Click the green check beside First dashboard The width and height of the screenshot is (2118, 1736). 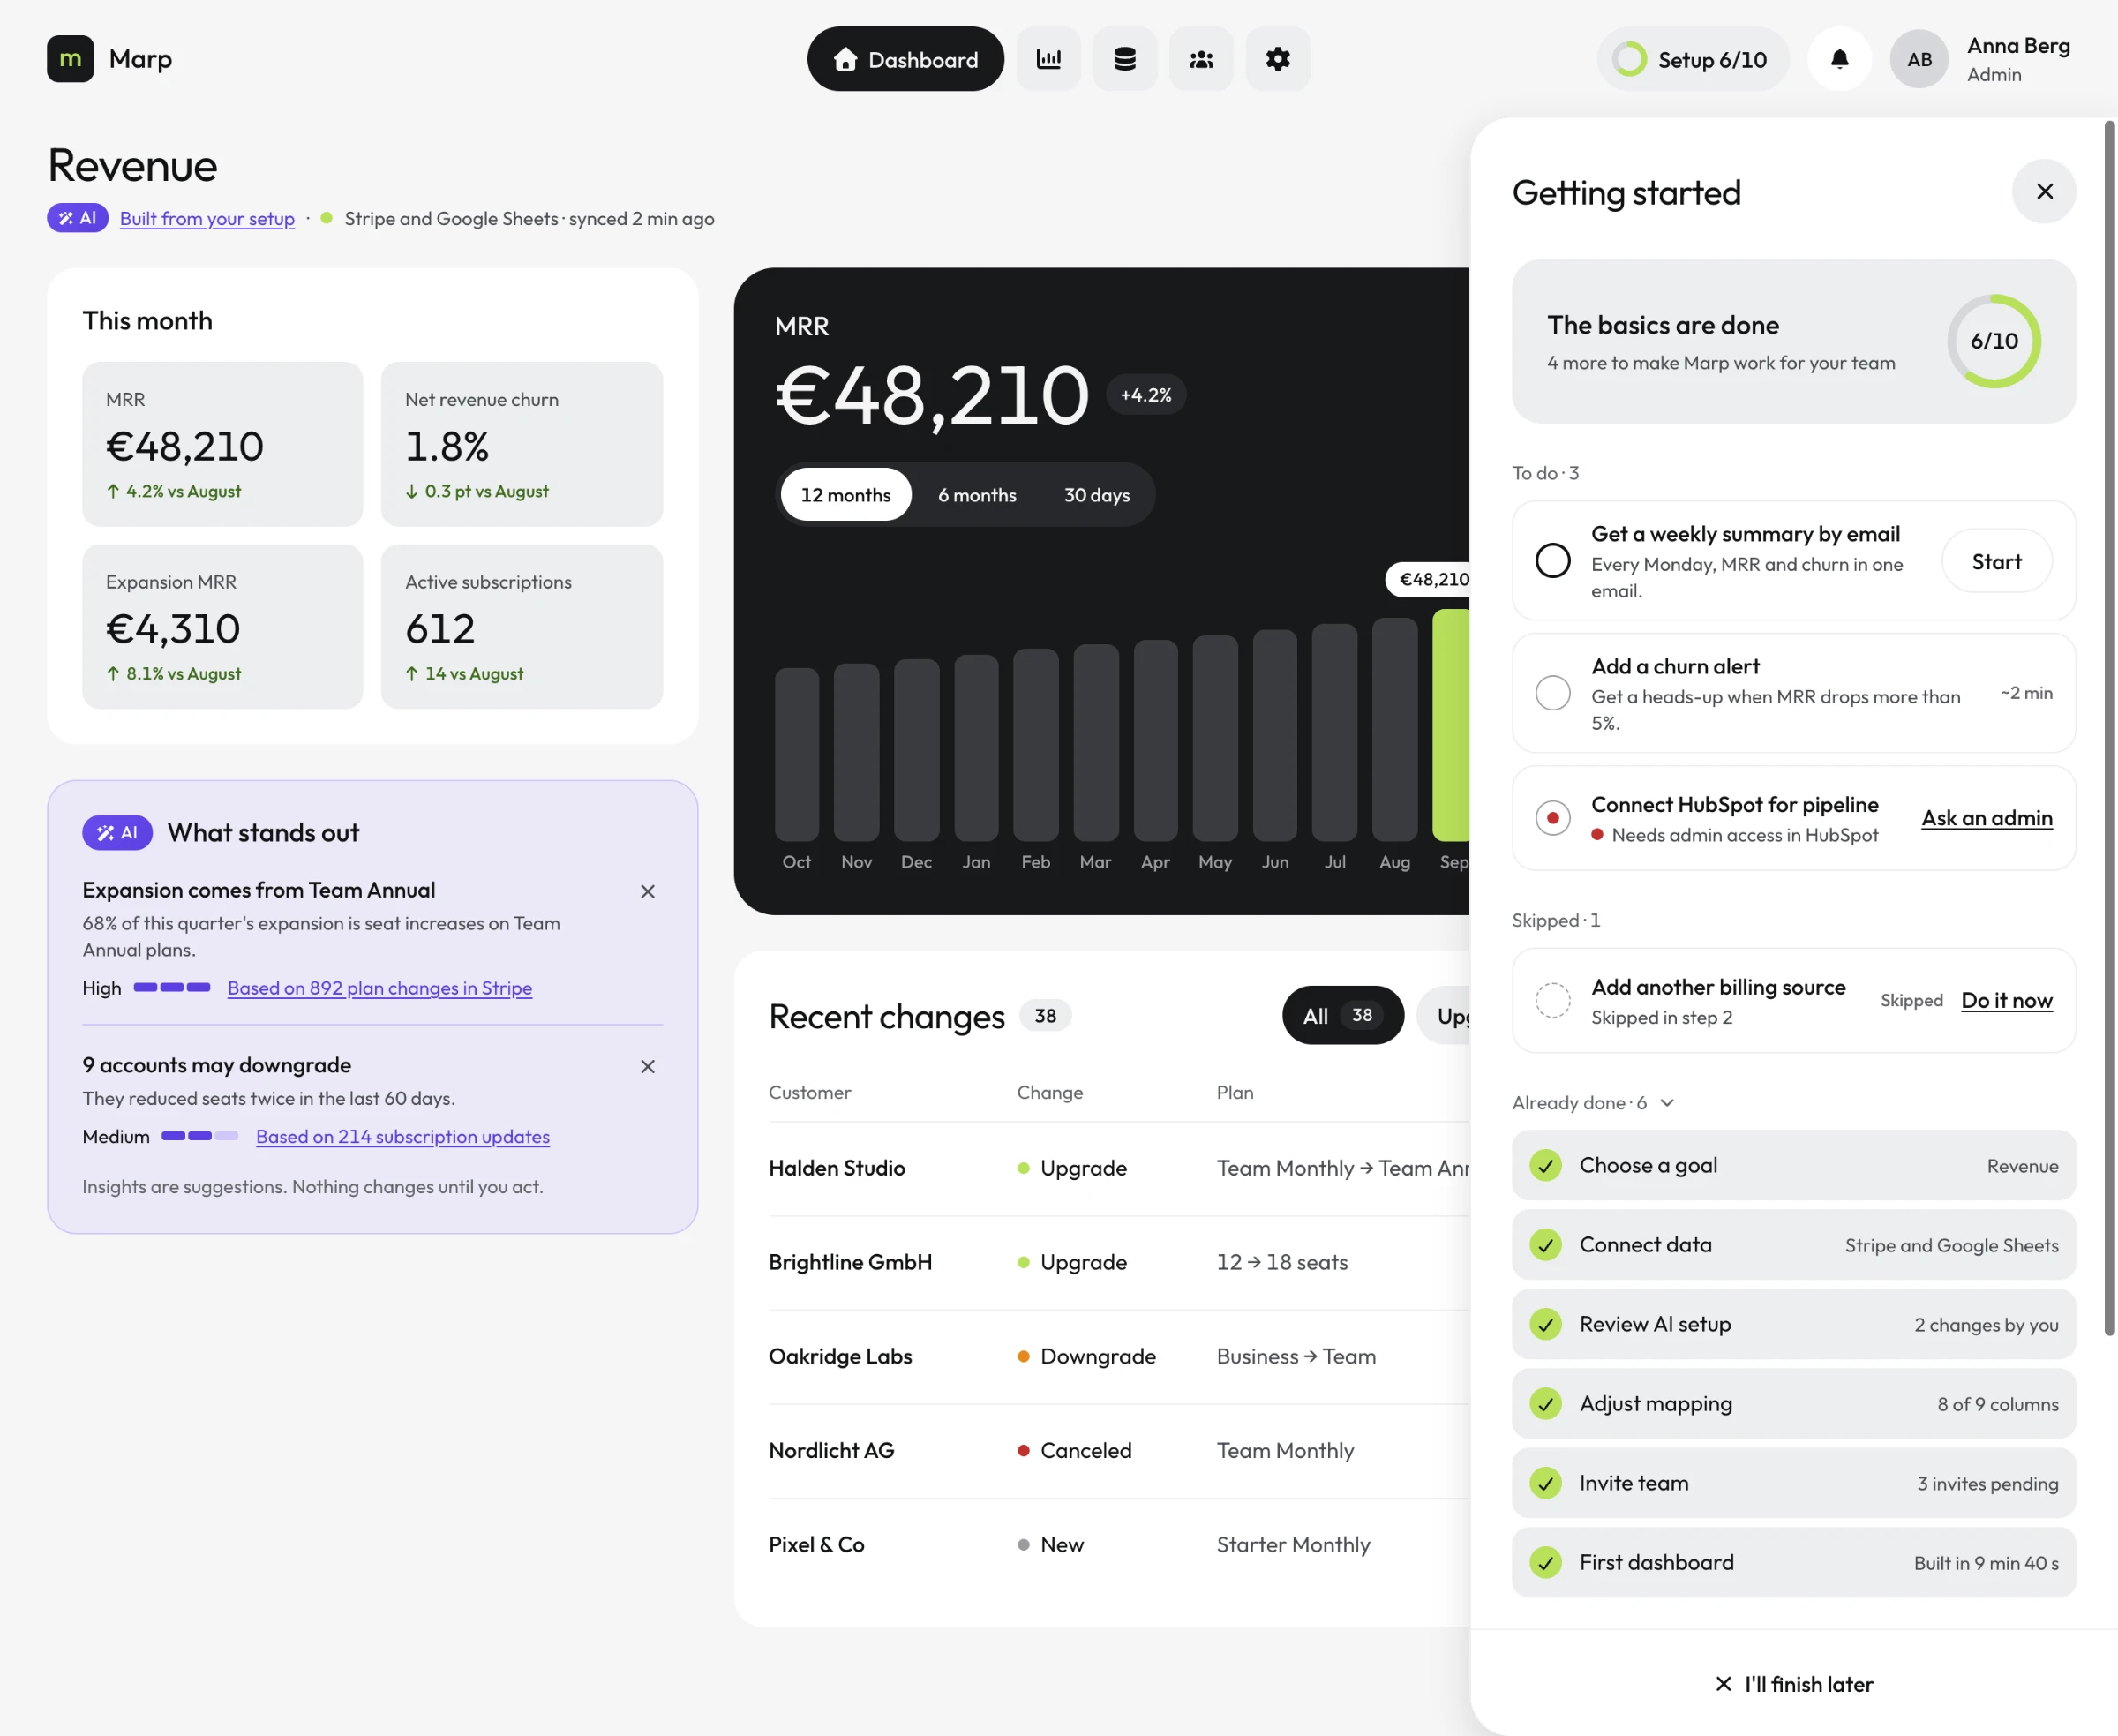(x=1546, y=1562)
